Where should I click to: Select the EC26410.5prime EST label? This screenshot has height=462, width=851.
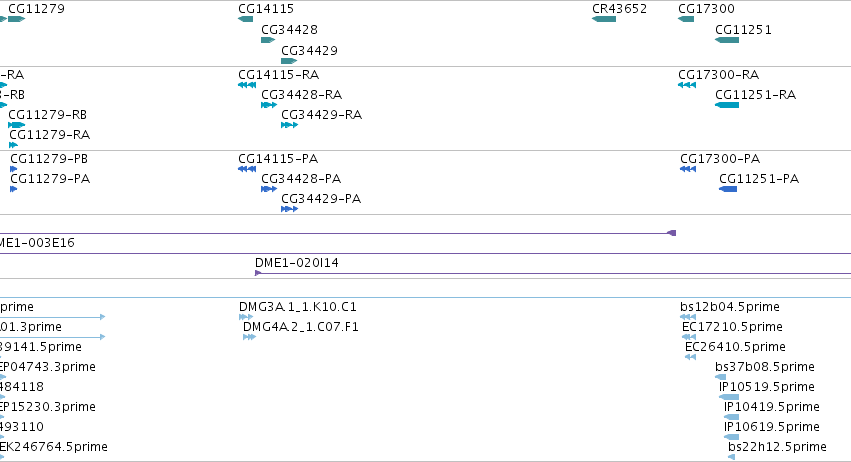pos(735,347)
